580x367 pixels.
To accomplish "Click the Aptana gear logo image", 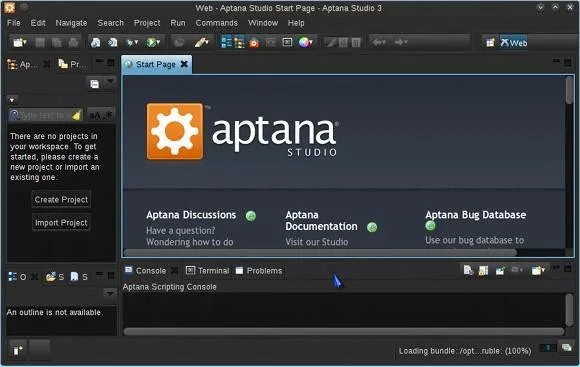I will [x=175, y=131].
